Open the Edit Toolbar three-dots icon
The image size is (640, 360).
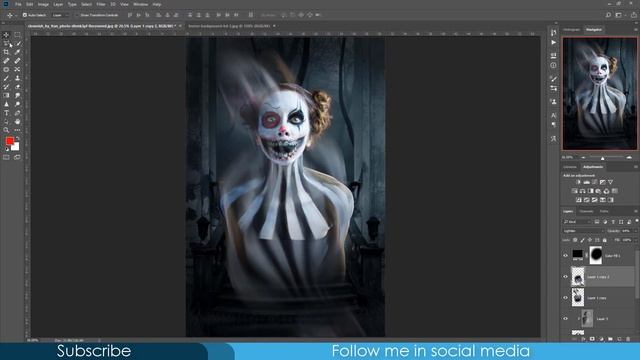[x=17, y=130]
